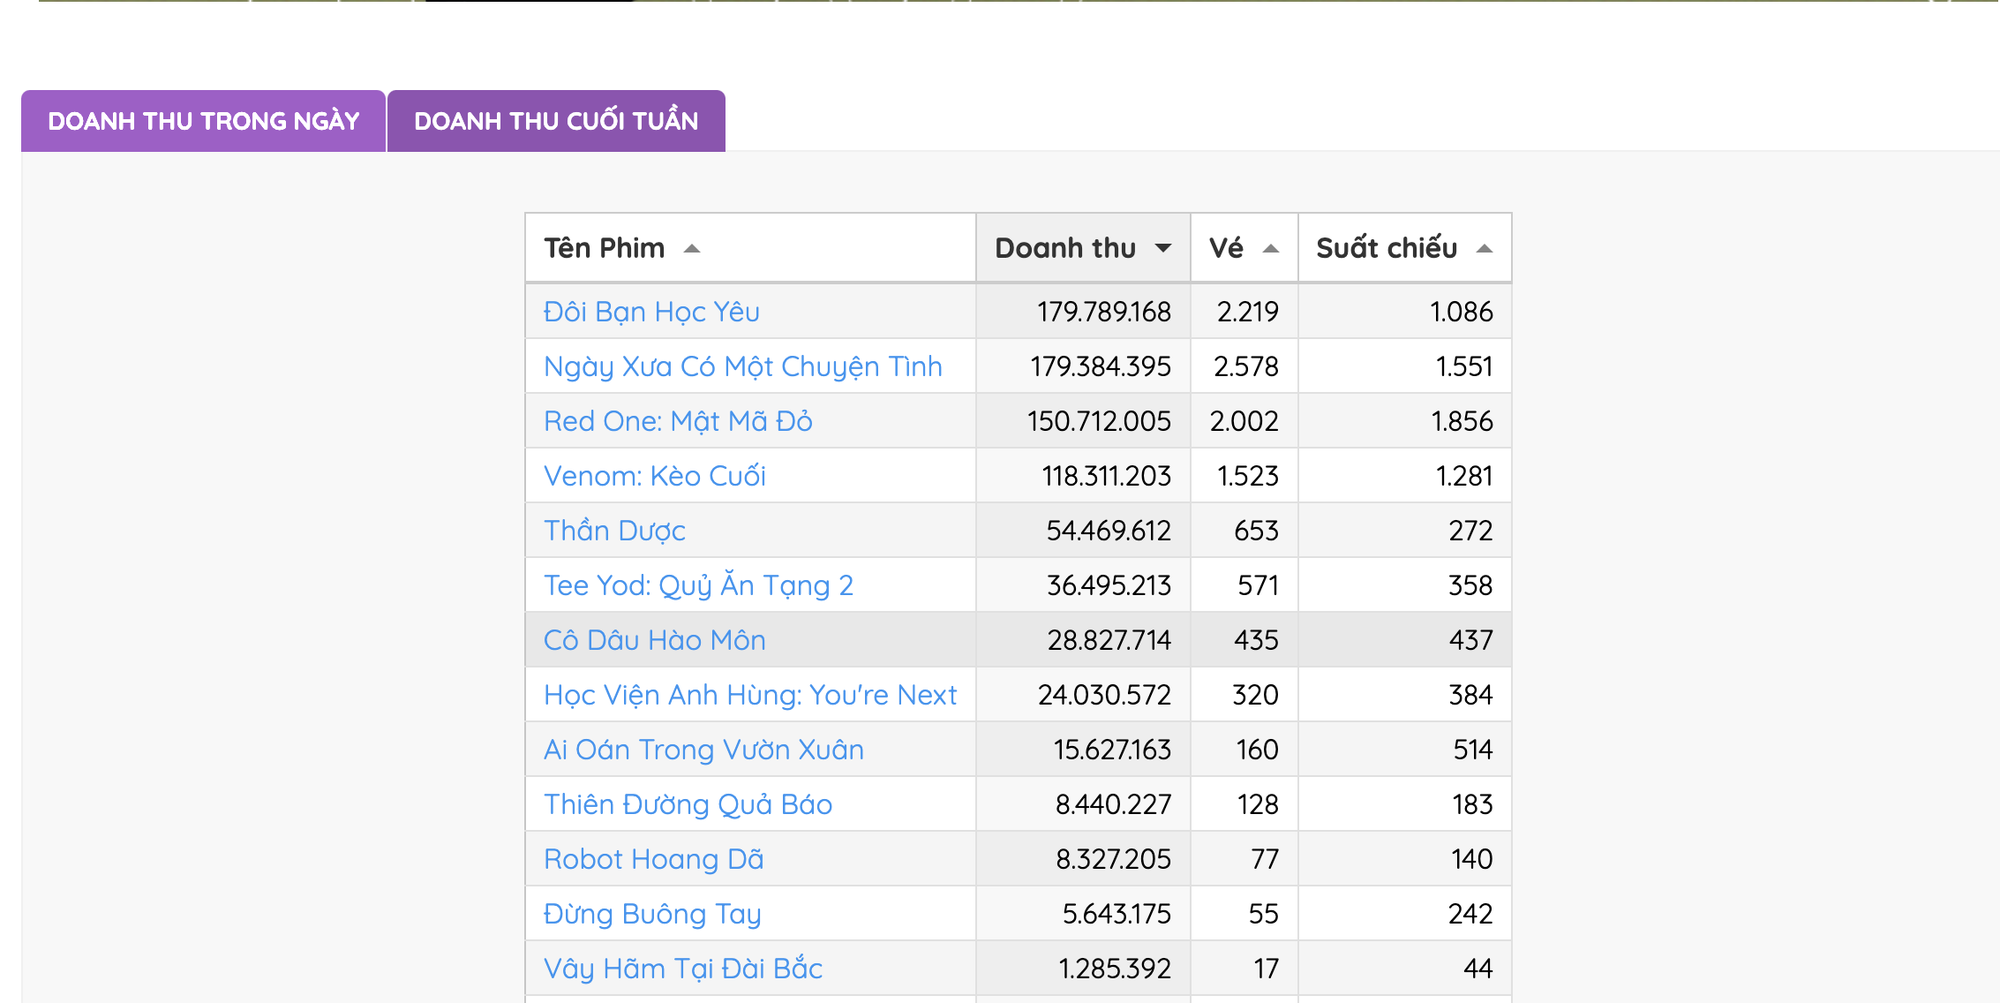2000x1003 pixels.
Task: Select revenue value 36.495.213
Action: (x=1109, y=585)
